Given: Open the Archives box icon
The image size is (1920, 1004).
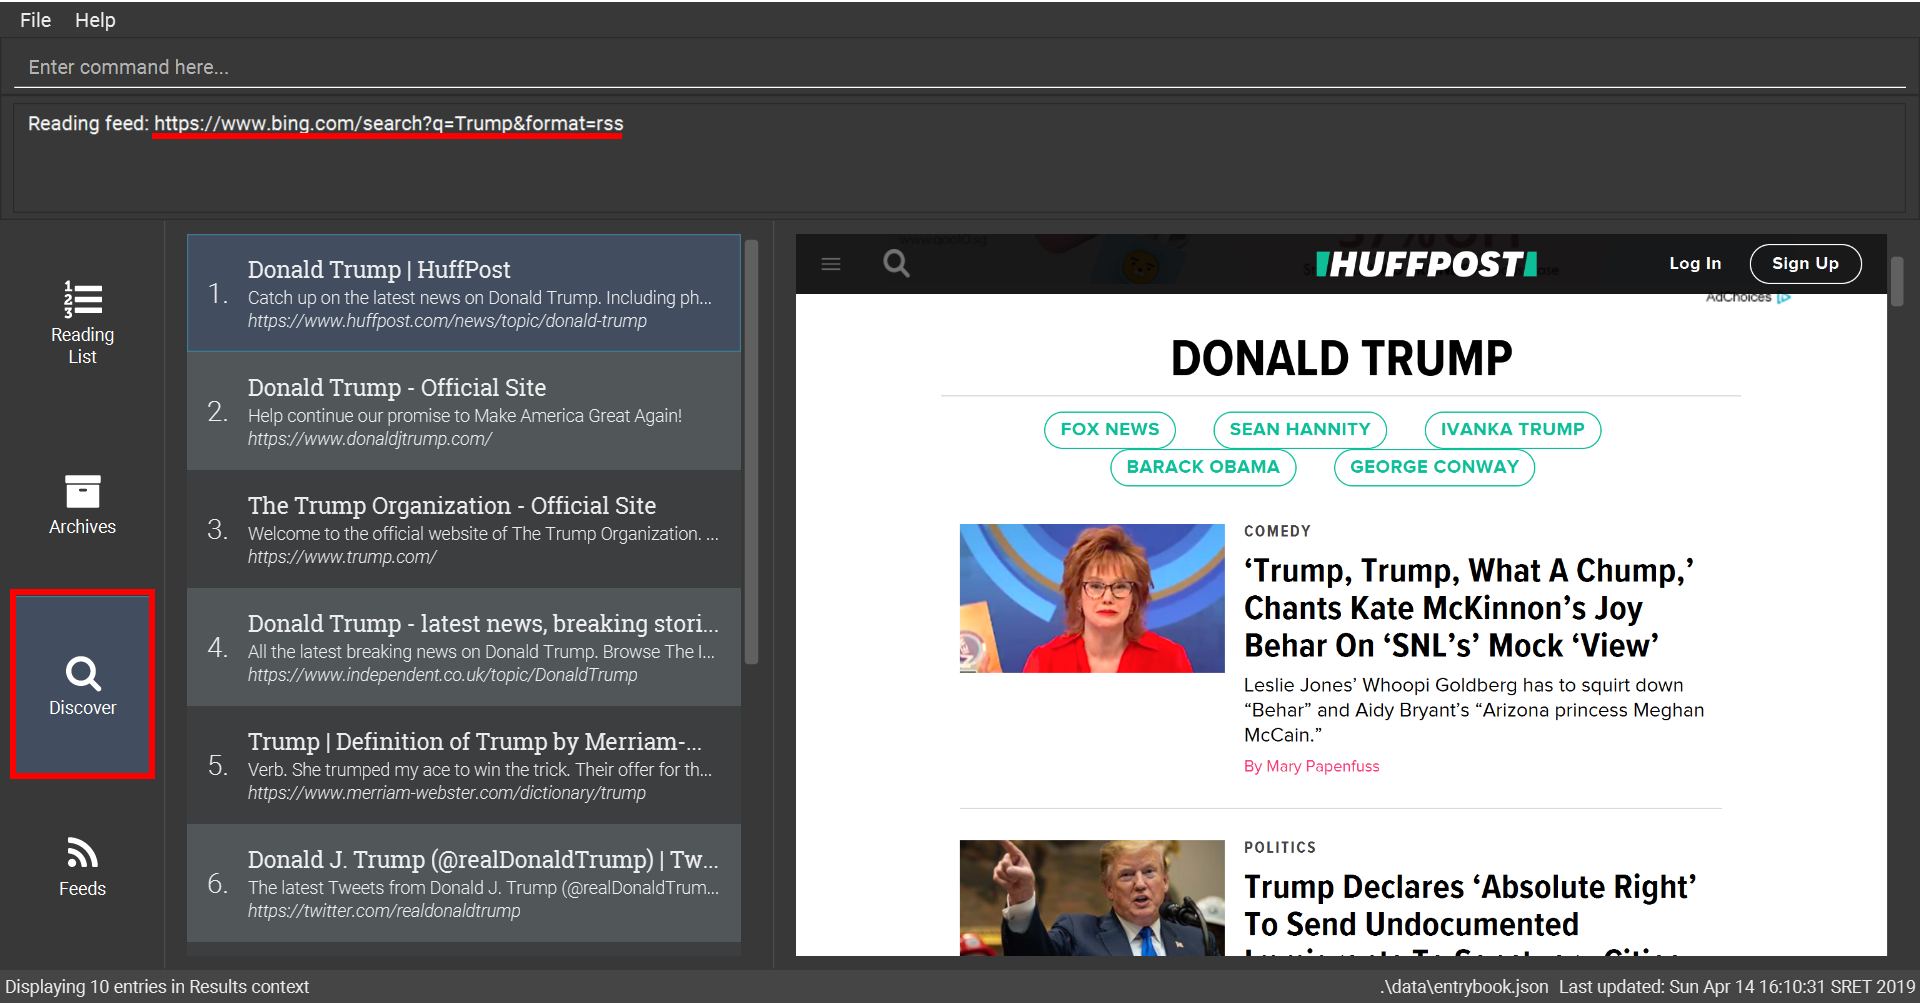Looking at the screenshot, I should coord(83,491).
